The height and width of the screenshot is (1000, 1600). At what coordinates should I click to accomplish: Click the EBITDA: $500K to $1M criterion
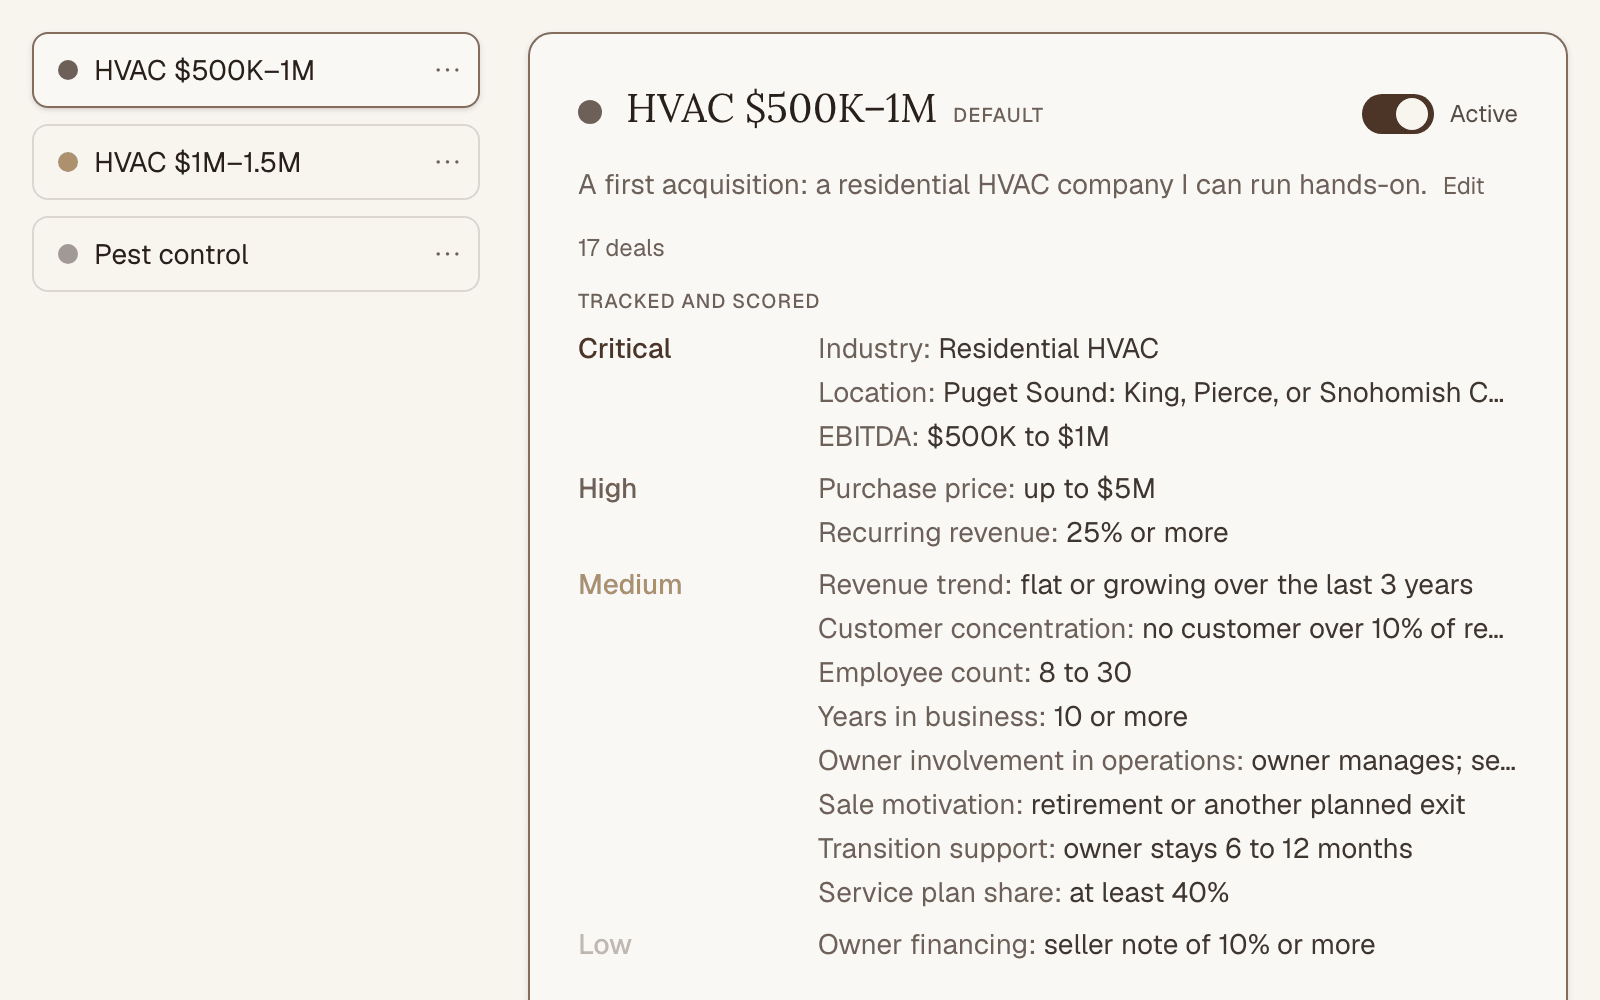pos(964,437)
